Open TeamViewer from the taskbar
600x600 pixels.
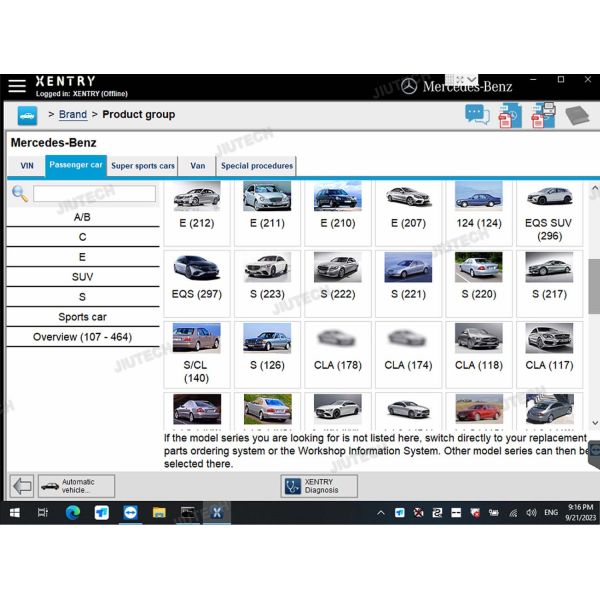click(130, 513)
